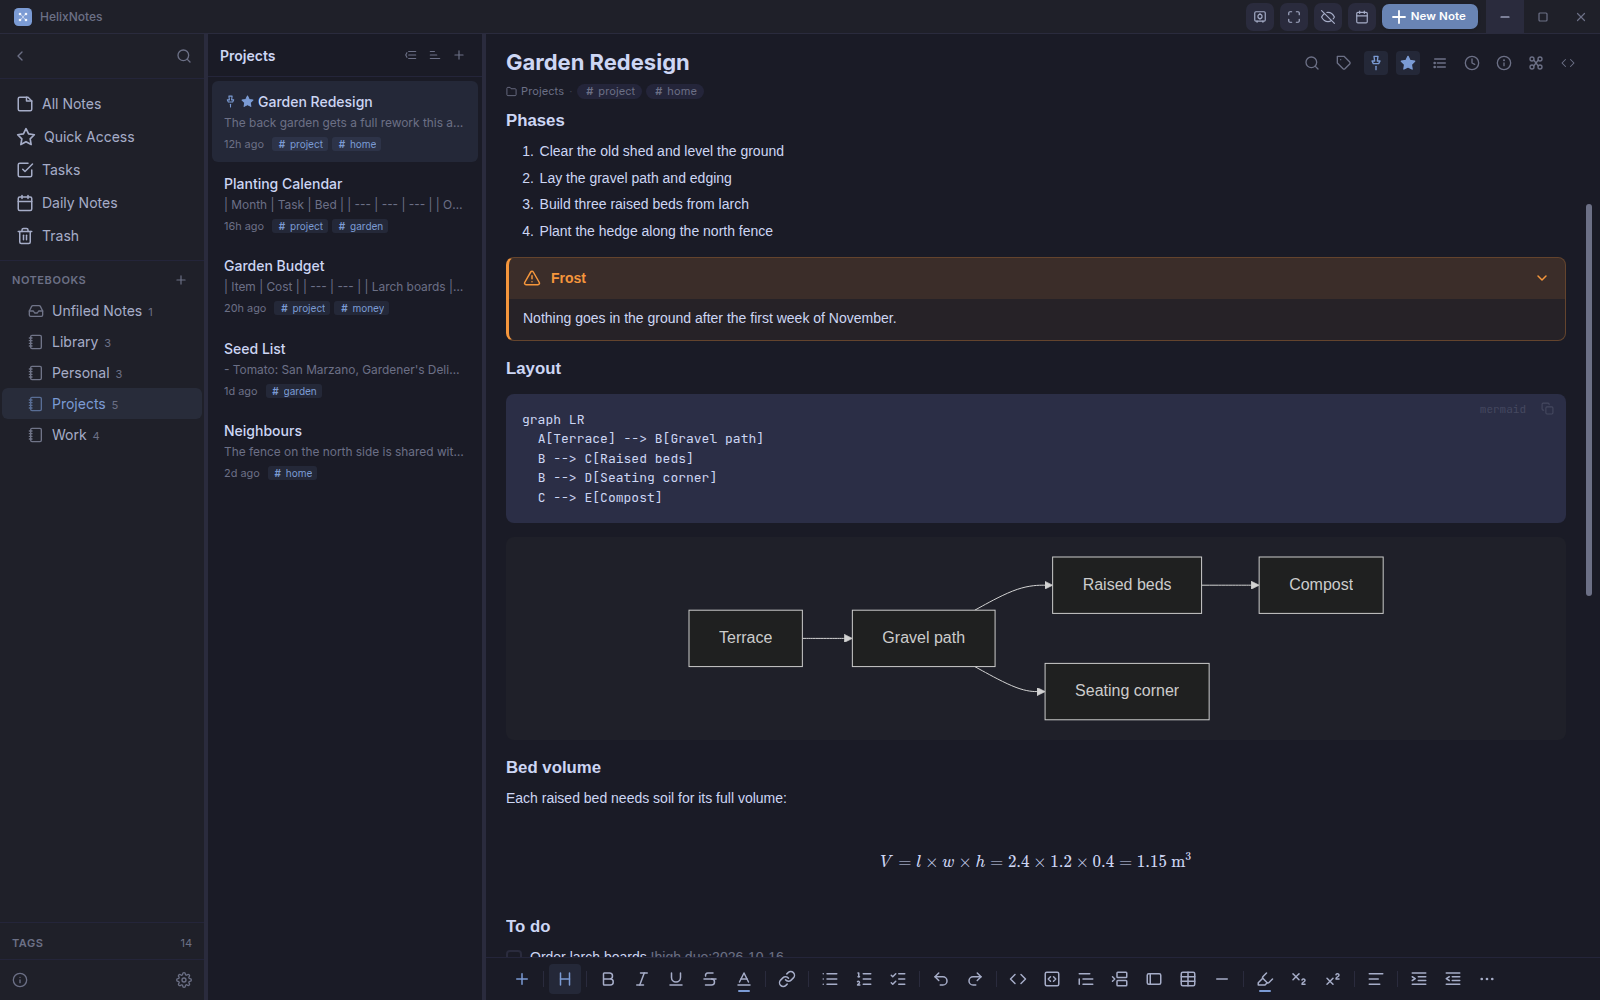1600x1000 pixels.
Task: Go to Quick Access
Action: coord(102,137)
